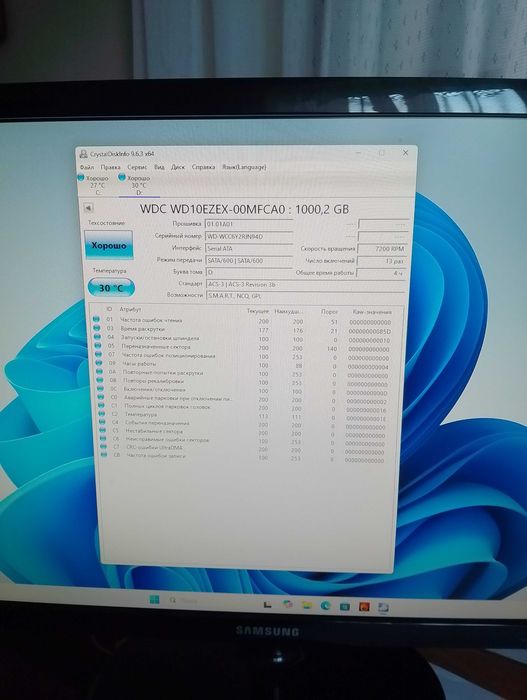527x700 pixels.
Task: Click the S.M.A.R.T., NCQ, GPL features field
Action: tap(305, 296)
